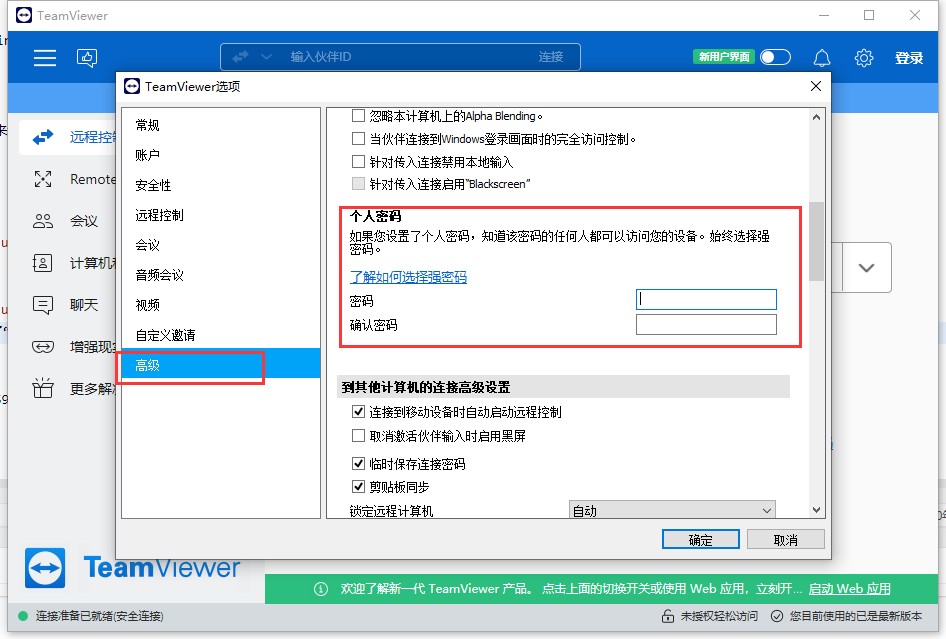Viewport: 946px width, 639px height.
Task: Click the 登录 sign-in button
Action: 909,58
